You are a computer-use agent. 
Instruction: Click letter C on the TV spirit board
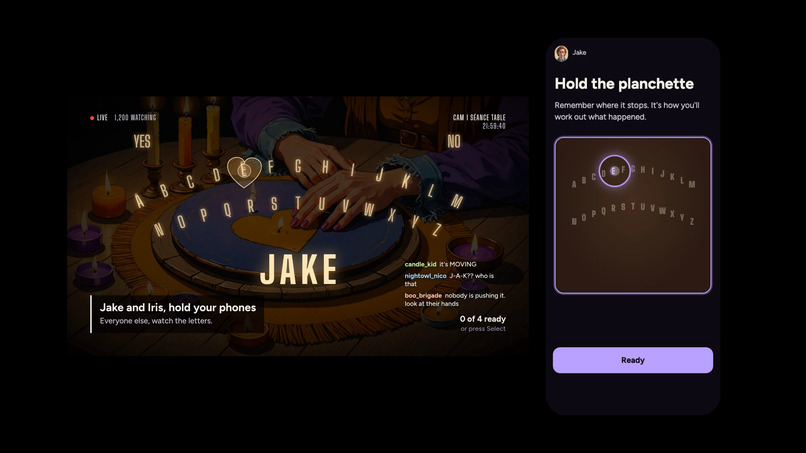[190, 182]
